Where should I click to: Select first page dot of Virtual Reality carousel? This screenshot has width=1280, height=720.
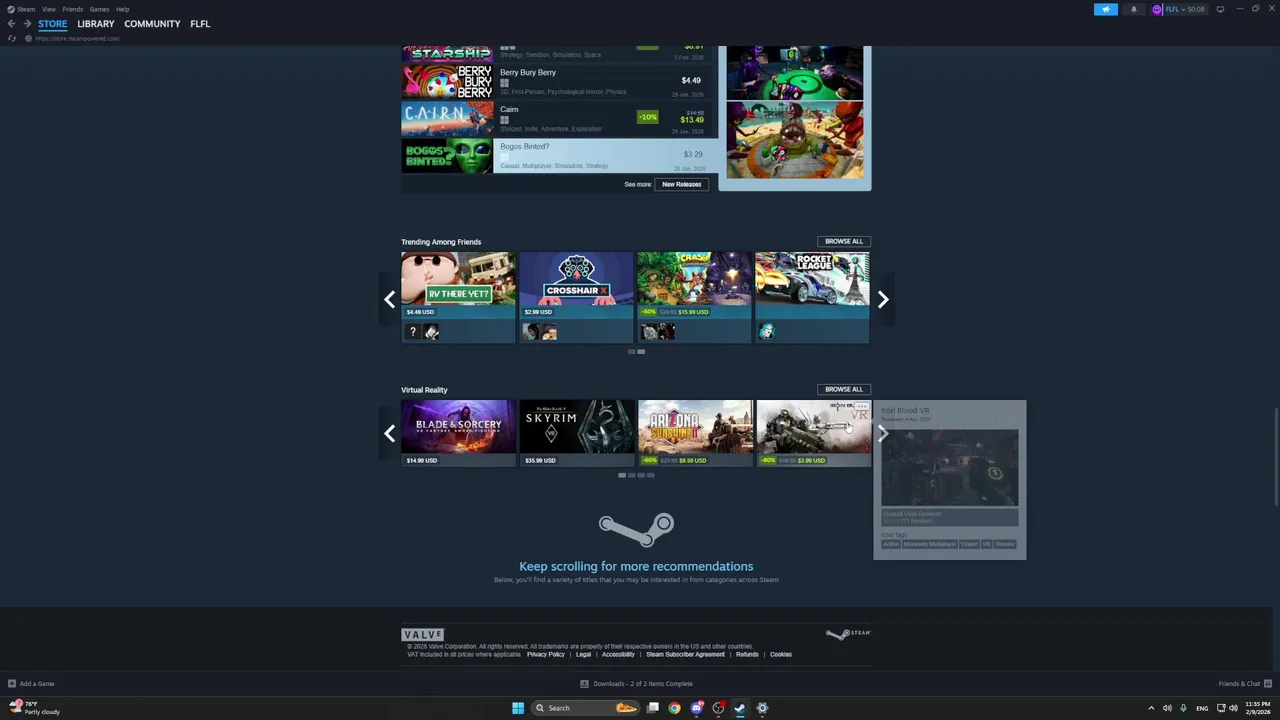click(x=622, y=475)
